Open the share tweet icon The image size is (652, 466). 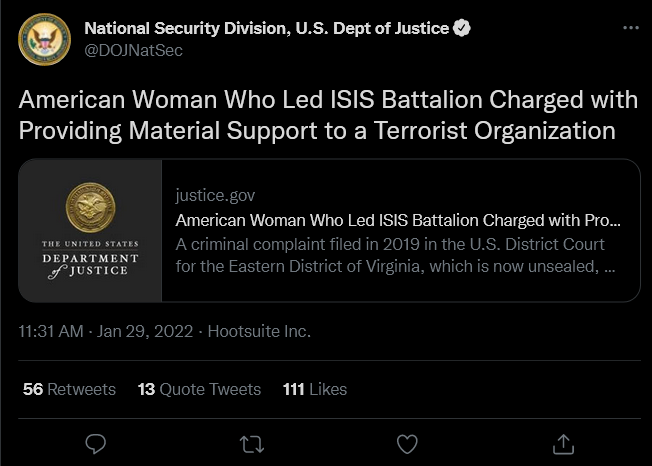(563, 444)
